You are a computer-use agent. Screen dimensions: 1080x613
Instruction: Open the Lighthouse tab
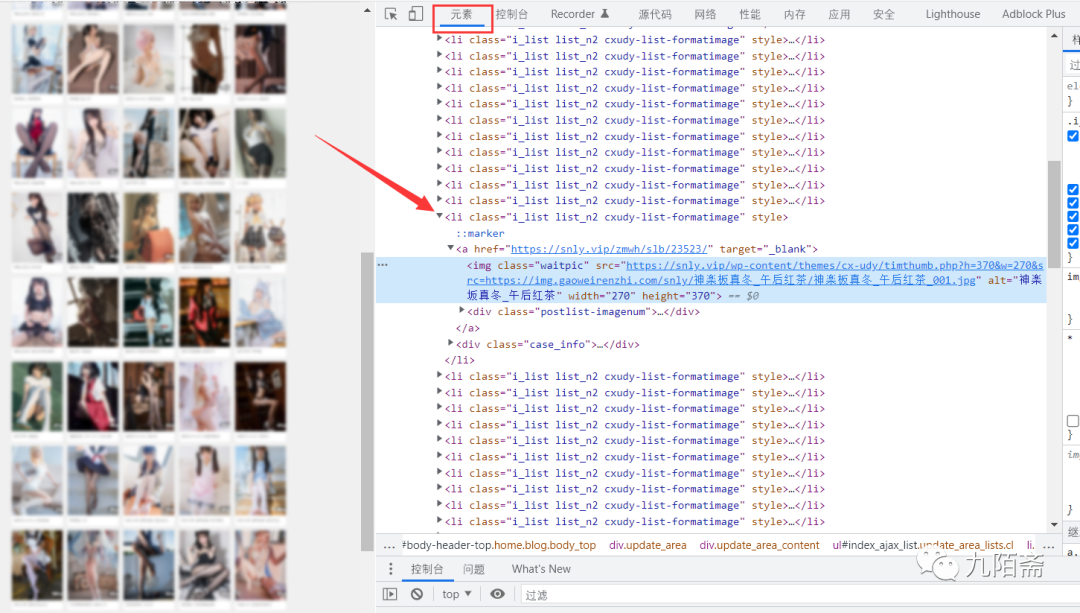point(953,14)
